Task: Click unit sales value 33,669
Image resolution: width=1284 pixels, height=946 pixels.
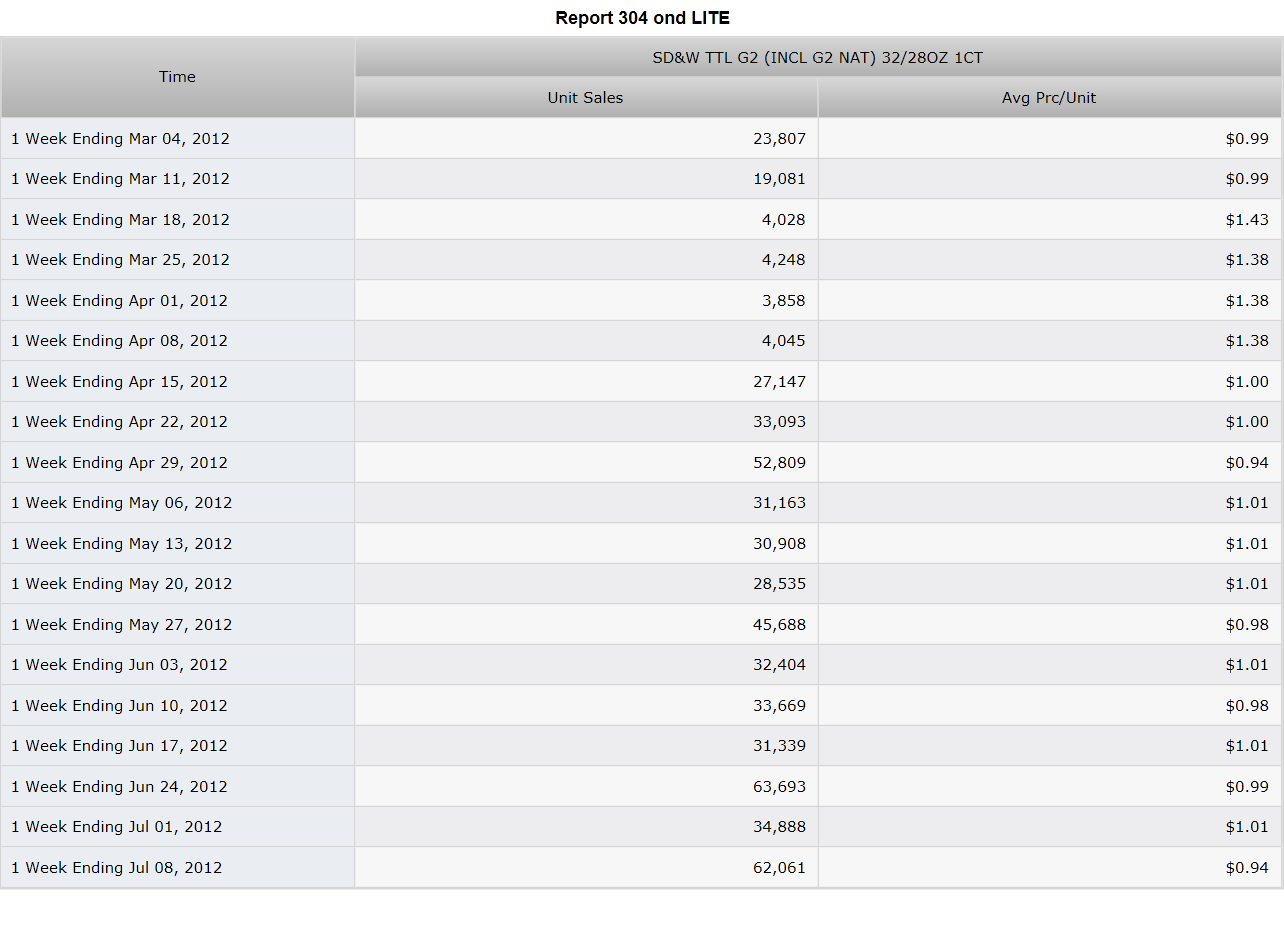Action: point(779,706)
